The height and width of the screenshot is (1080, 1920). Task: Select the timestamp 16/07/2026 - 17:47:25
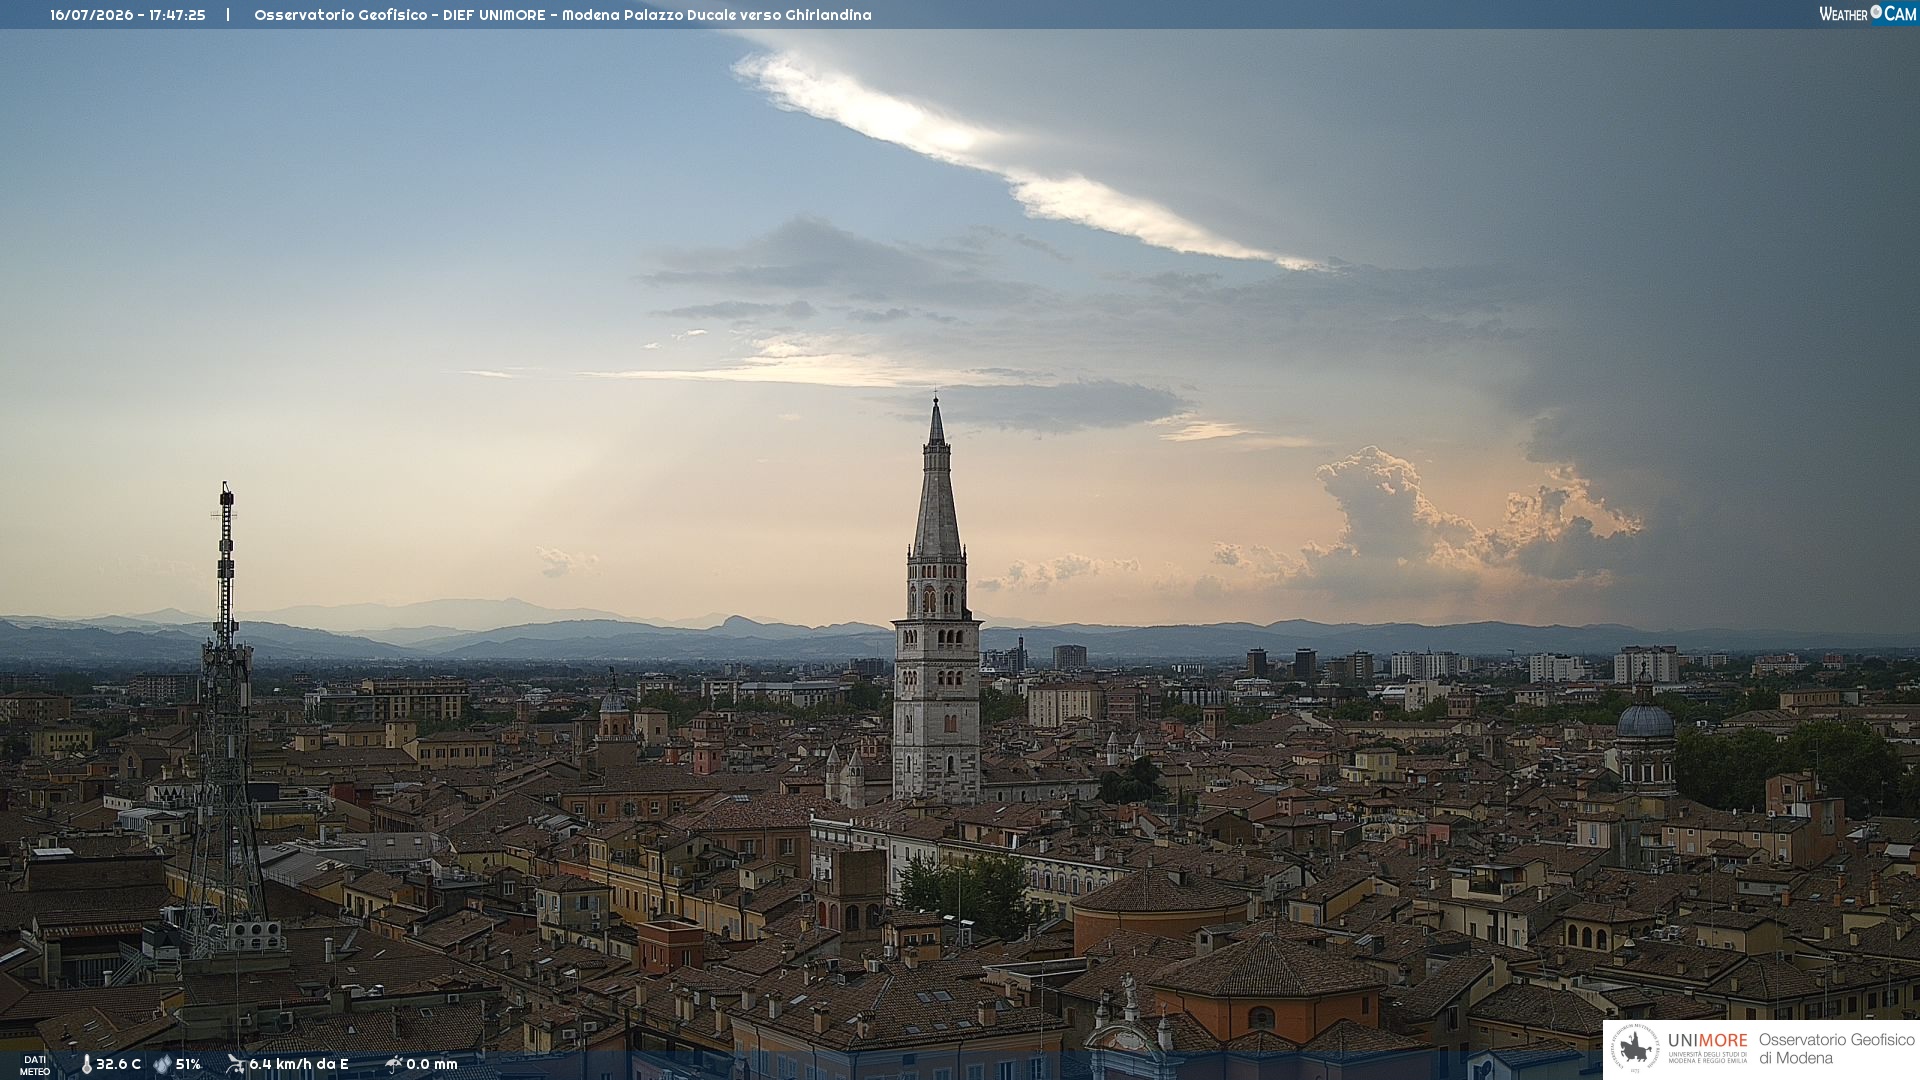(128, 15)
